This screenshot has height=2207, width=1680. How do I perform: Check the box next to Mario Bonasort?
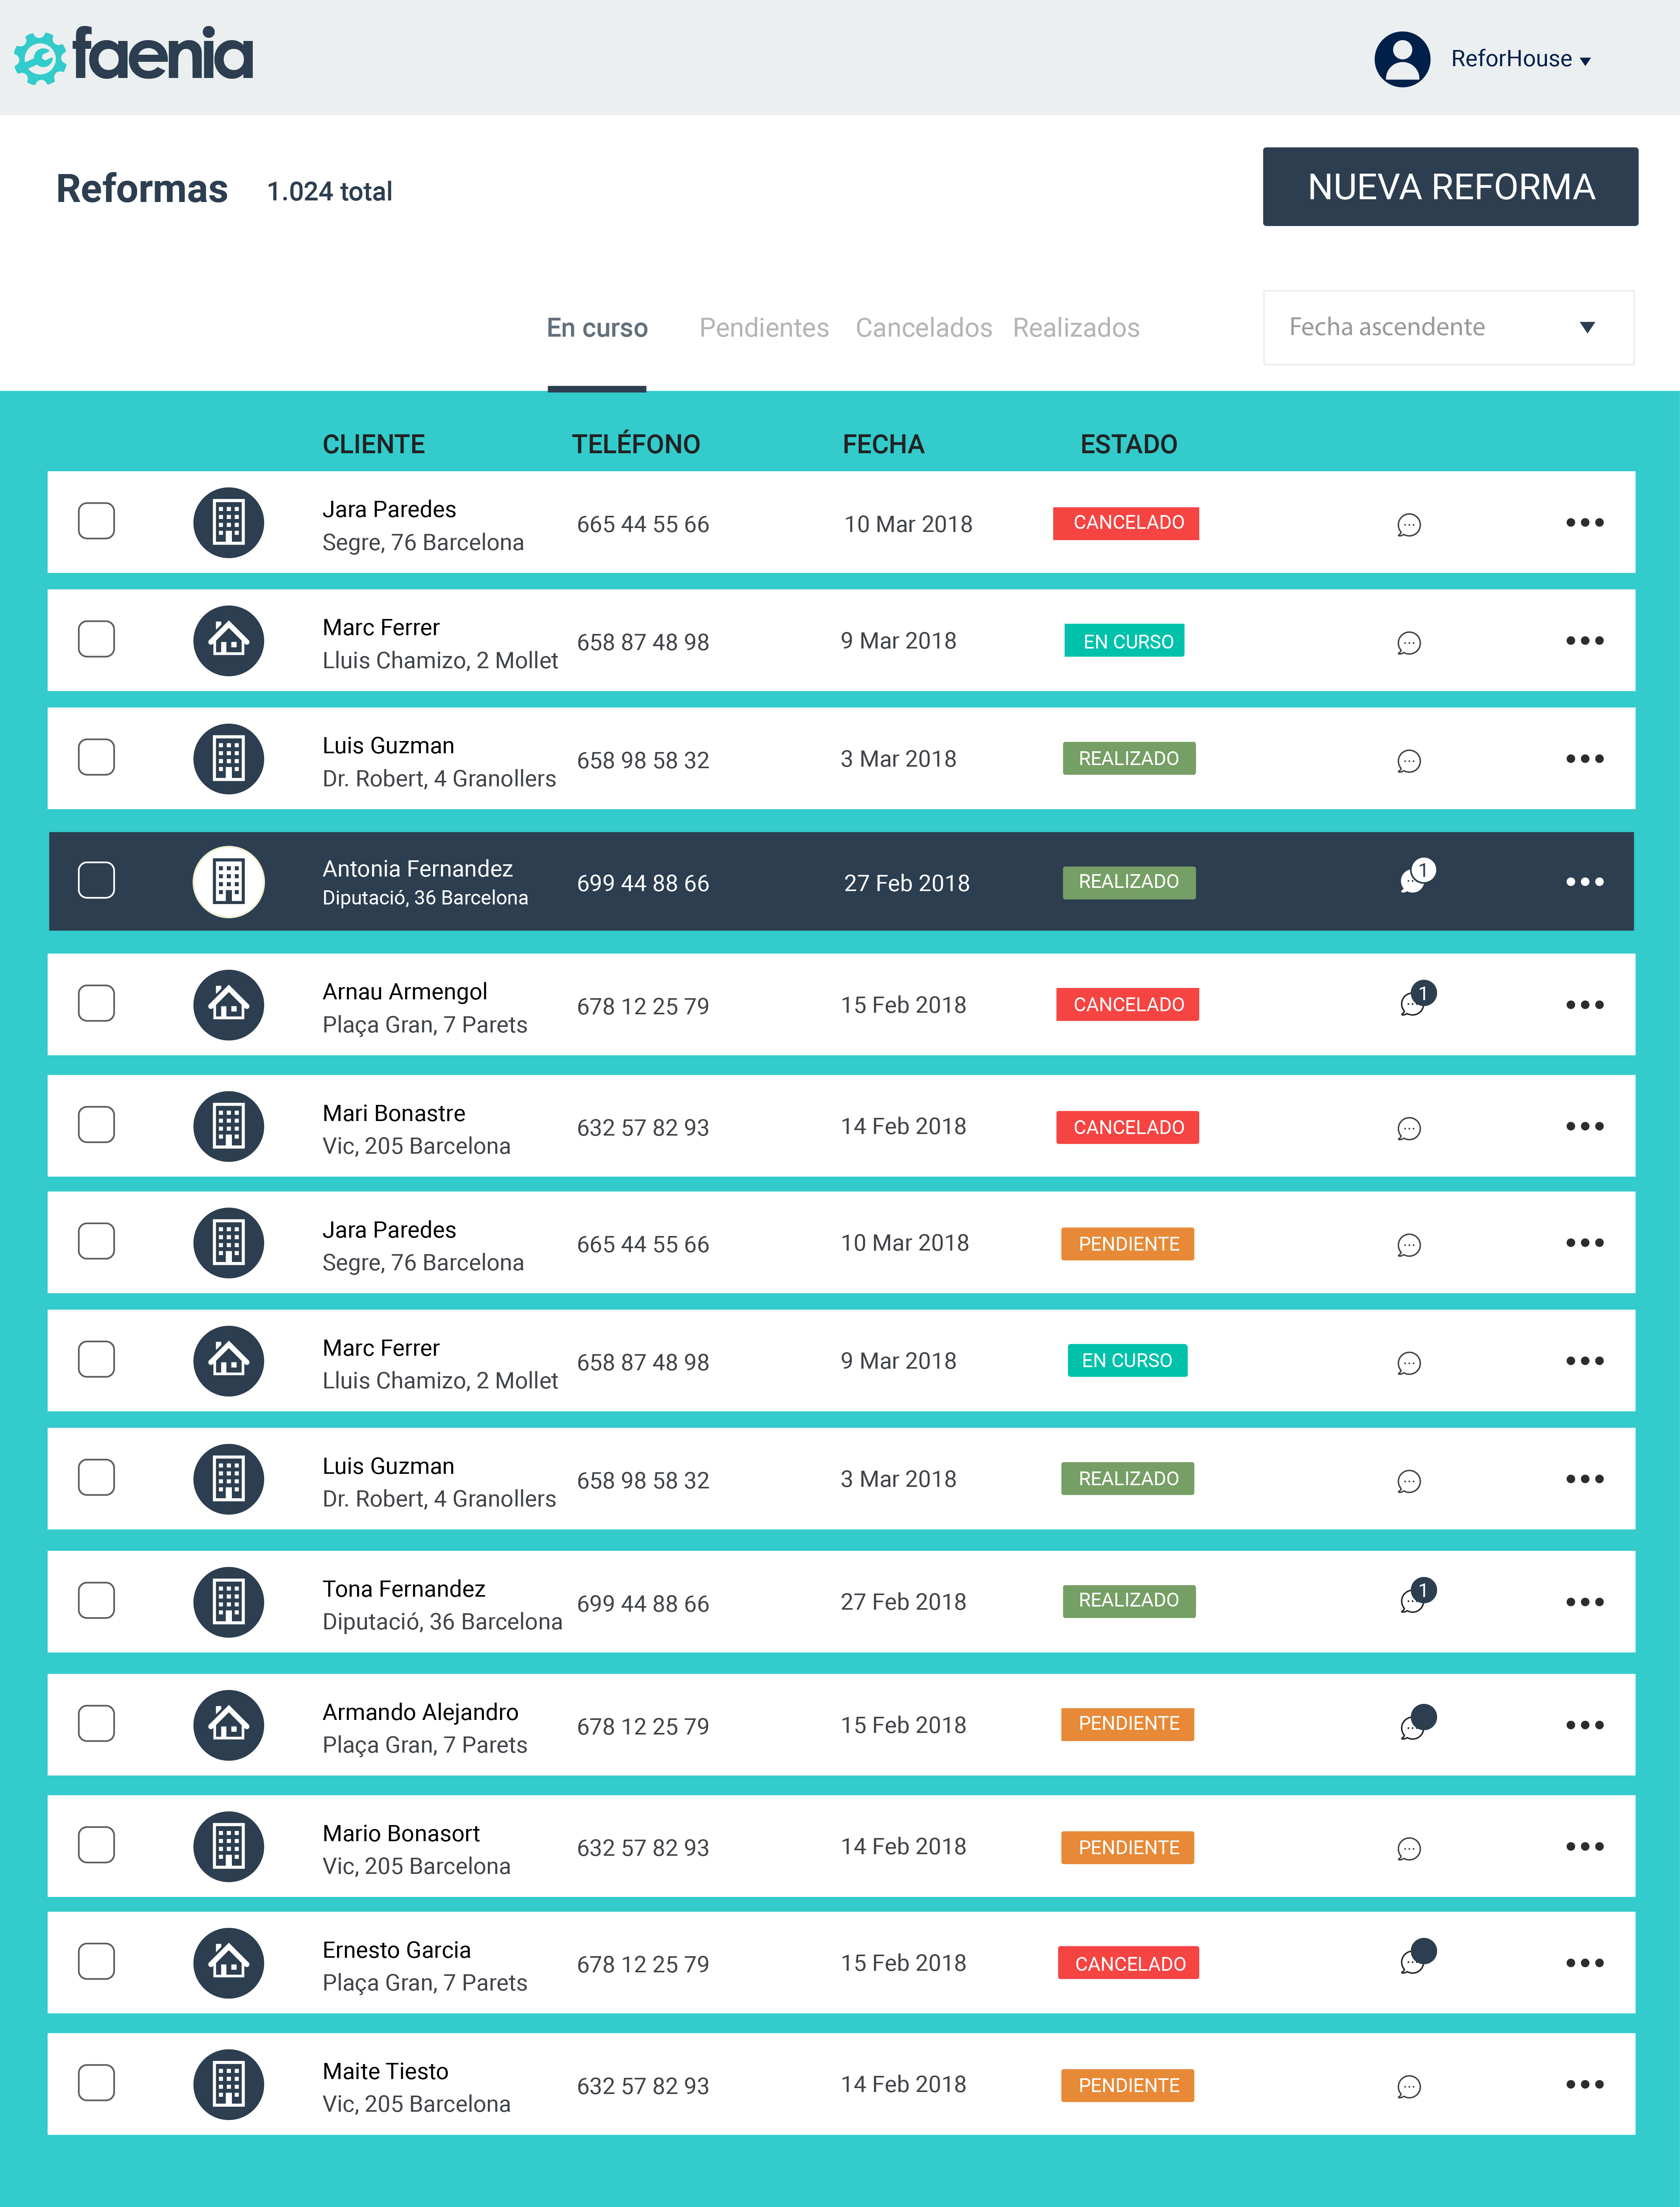pos(97,1845)
